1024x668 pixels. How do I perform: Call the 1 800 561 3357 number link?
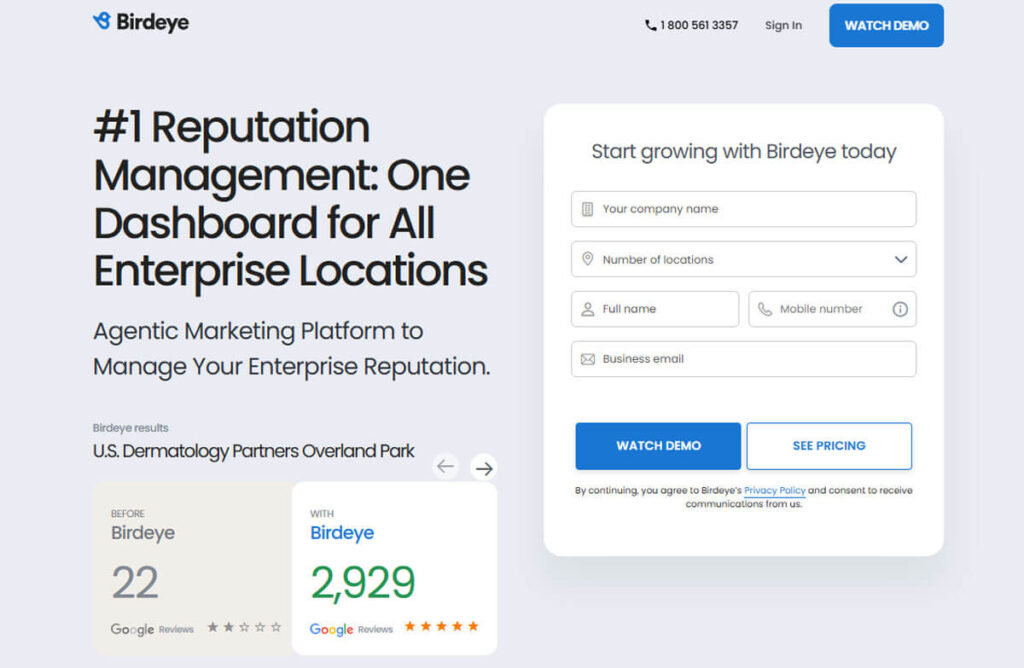pos(699,26)
